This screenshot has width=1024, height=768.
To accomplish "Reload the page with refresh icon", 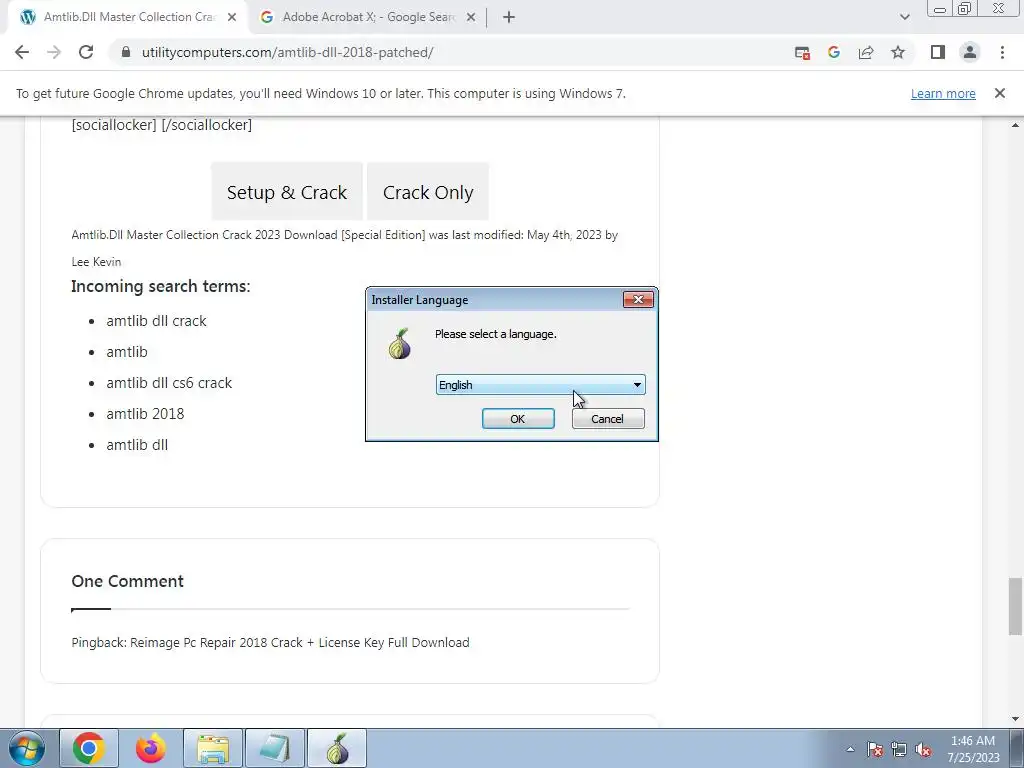I will point(86,52).
